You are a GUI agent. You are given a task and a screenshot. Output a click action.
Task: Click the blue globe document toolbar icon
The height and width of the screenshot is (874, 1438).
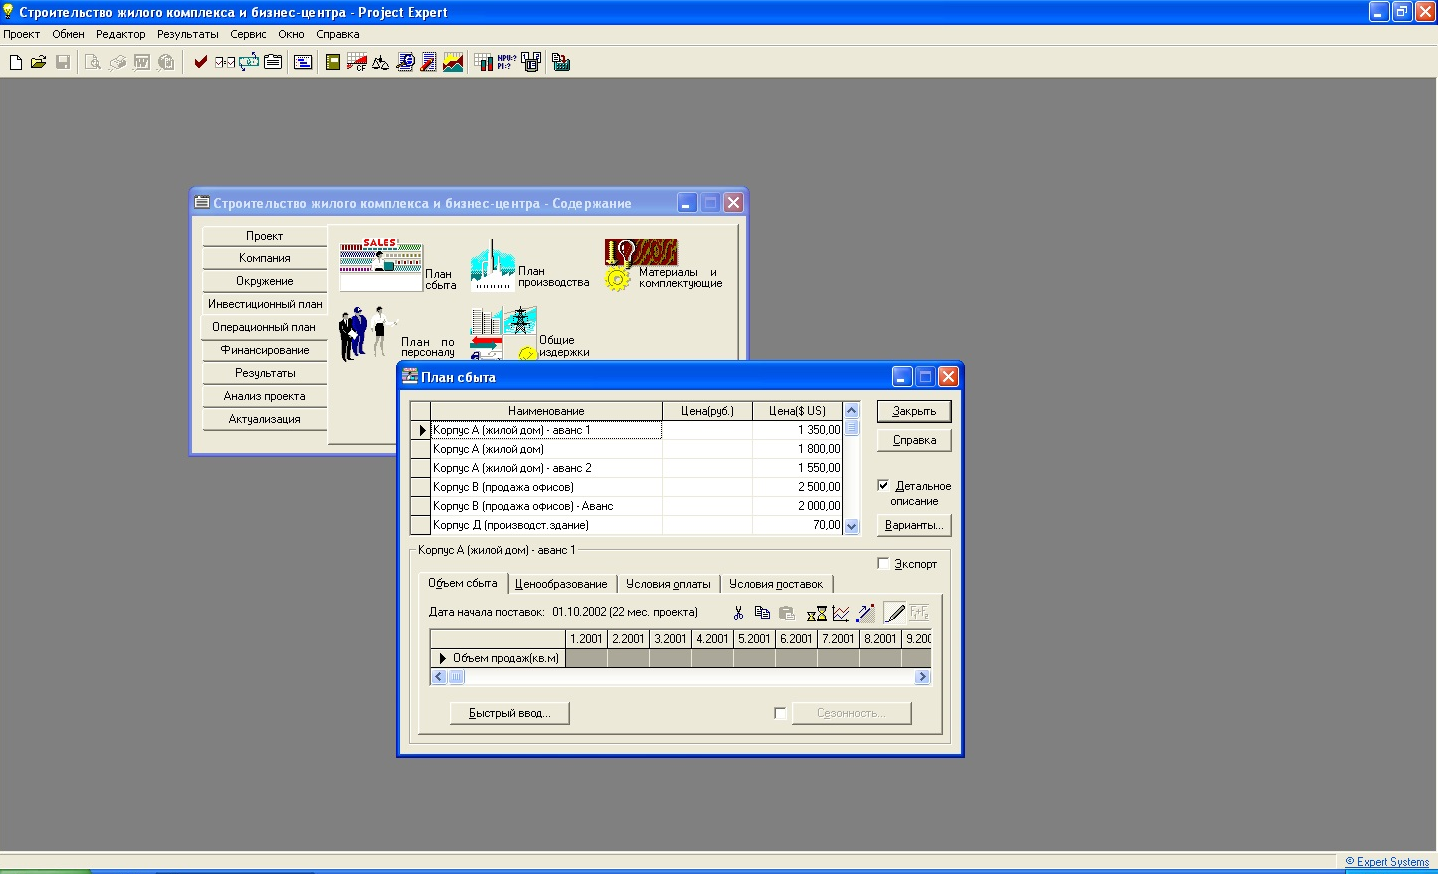405,62
